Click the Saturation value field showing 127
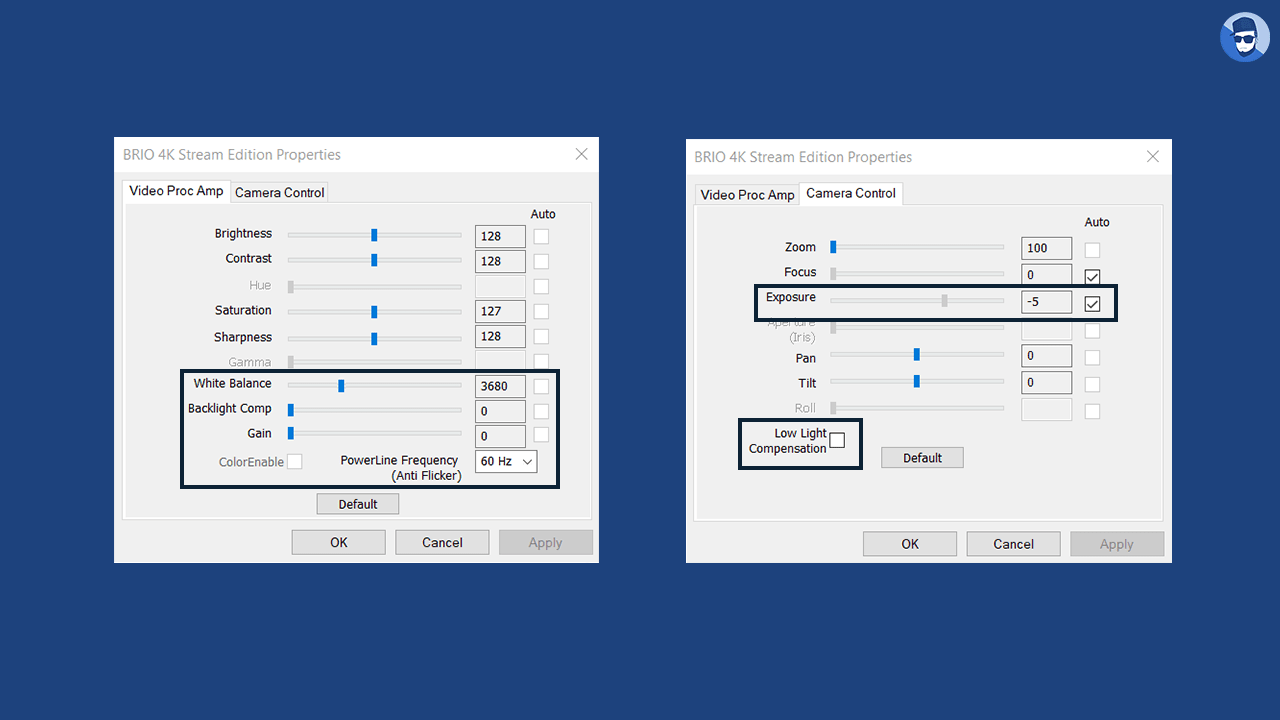Viewport: 1280px width, 720px height. tap(500, 311)
